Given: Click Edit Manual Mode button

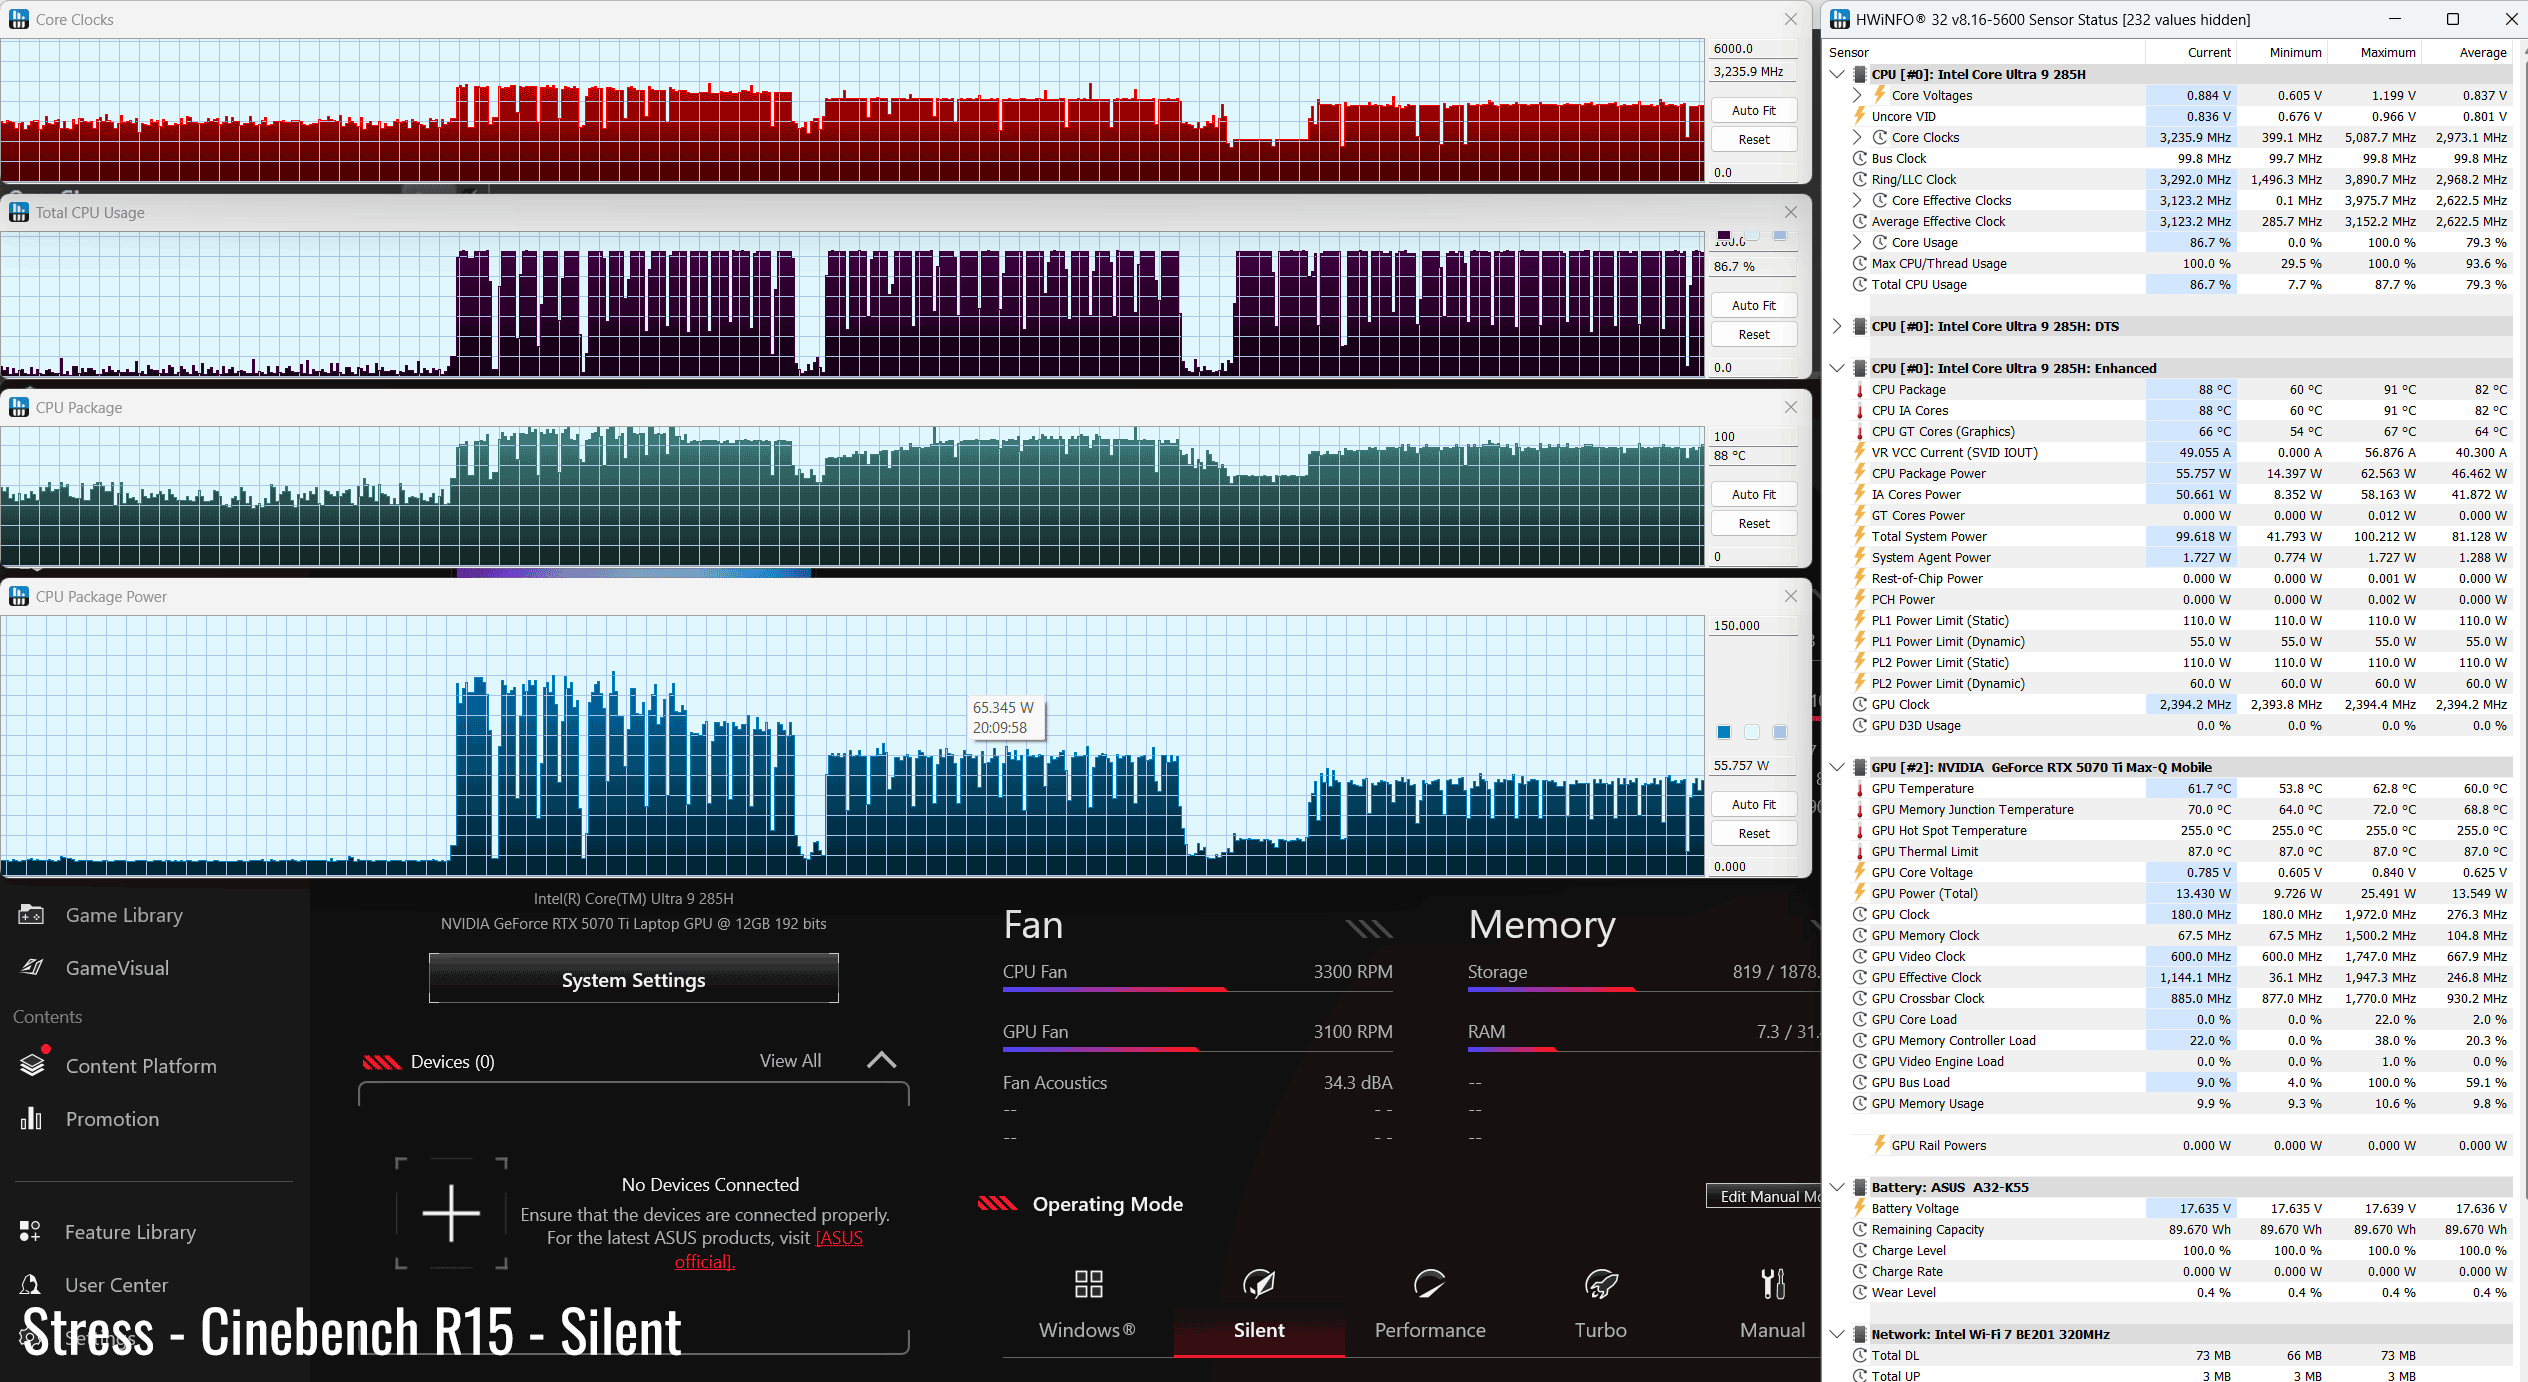Looking at the screenshot, I should (1763, 1196).
